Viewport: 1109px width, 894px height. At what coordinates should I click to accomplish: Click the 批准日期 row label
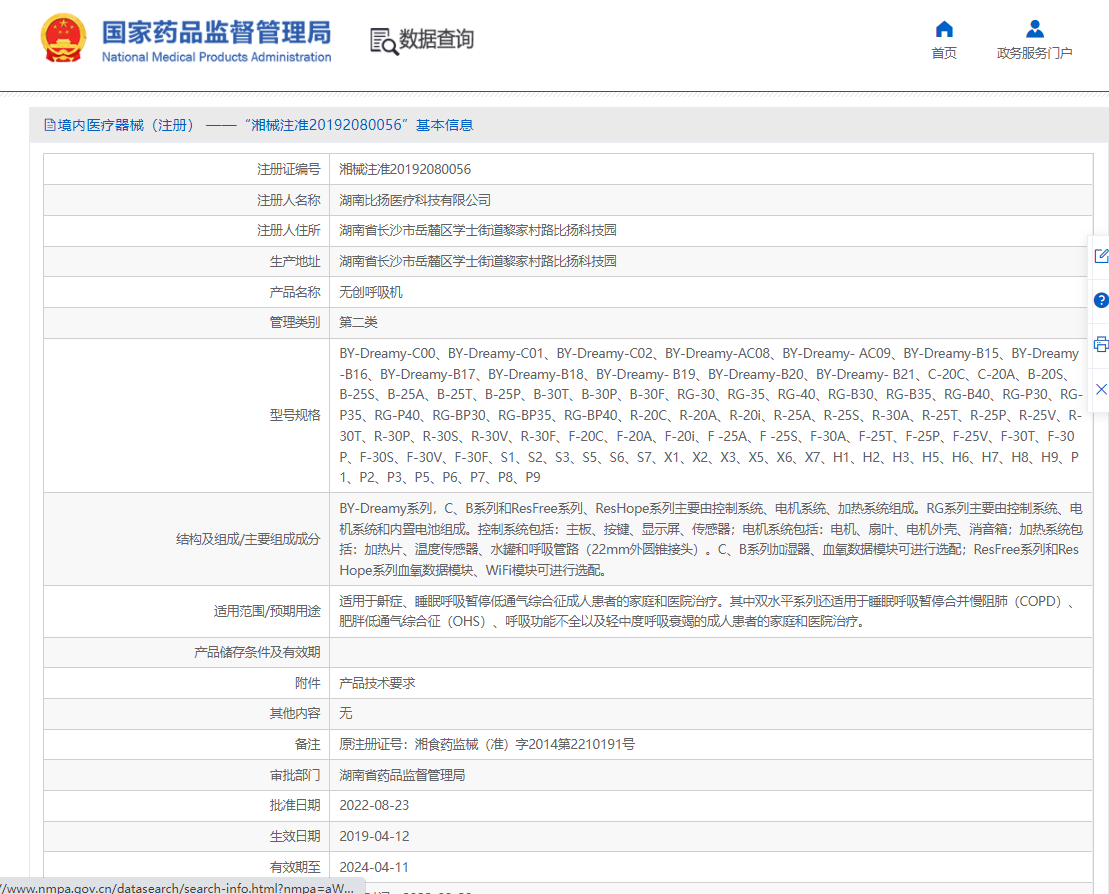[295, 806]
